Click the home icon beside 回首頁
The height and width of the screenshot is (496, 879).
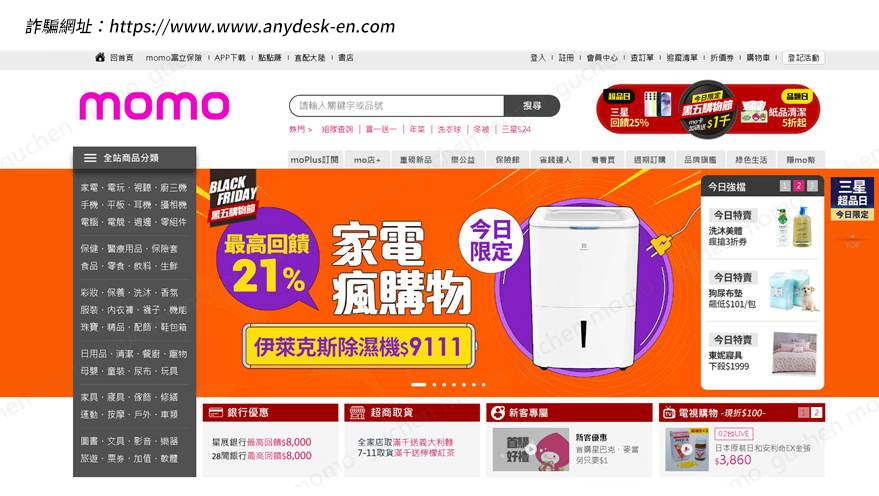pos(100,57)
